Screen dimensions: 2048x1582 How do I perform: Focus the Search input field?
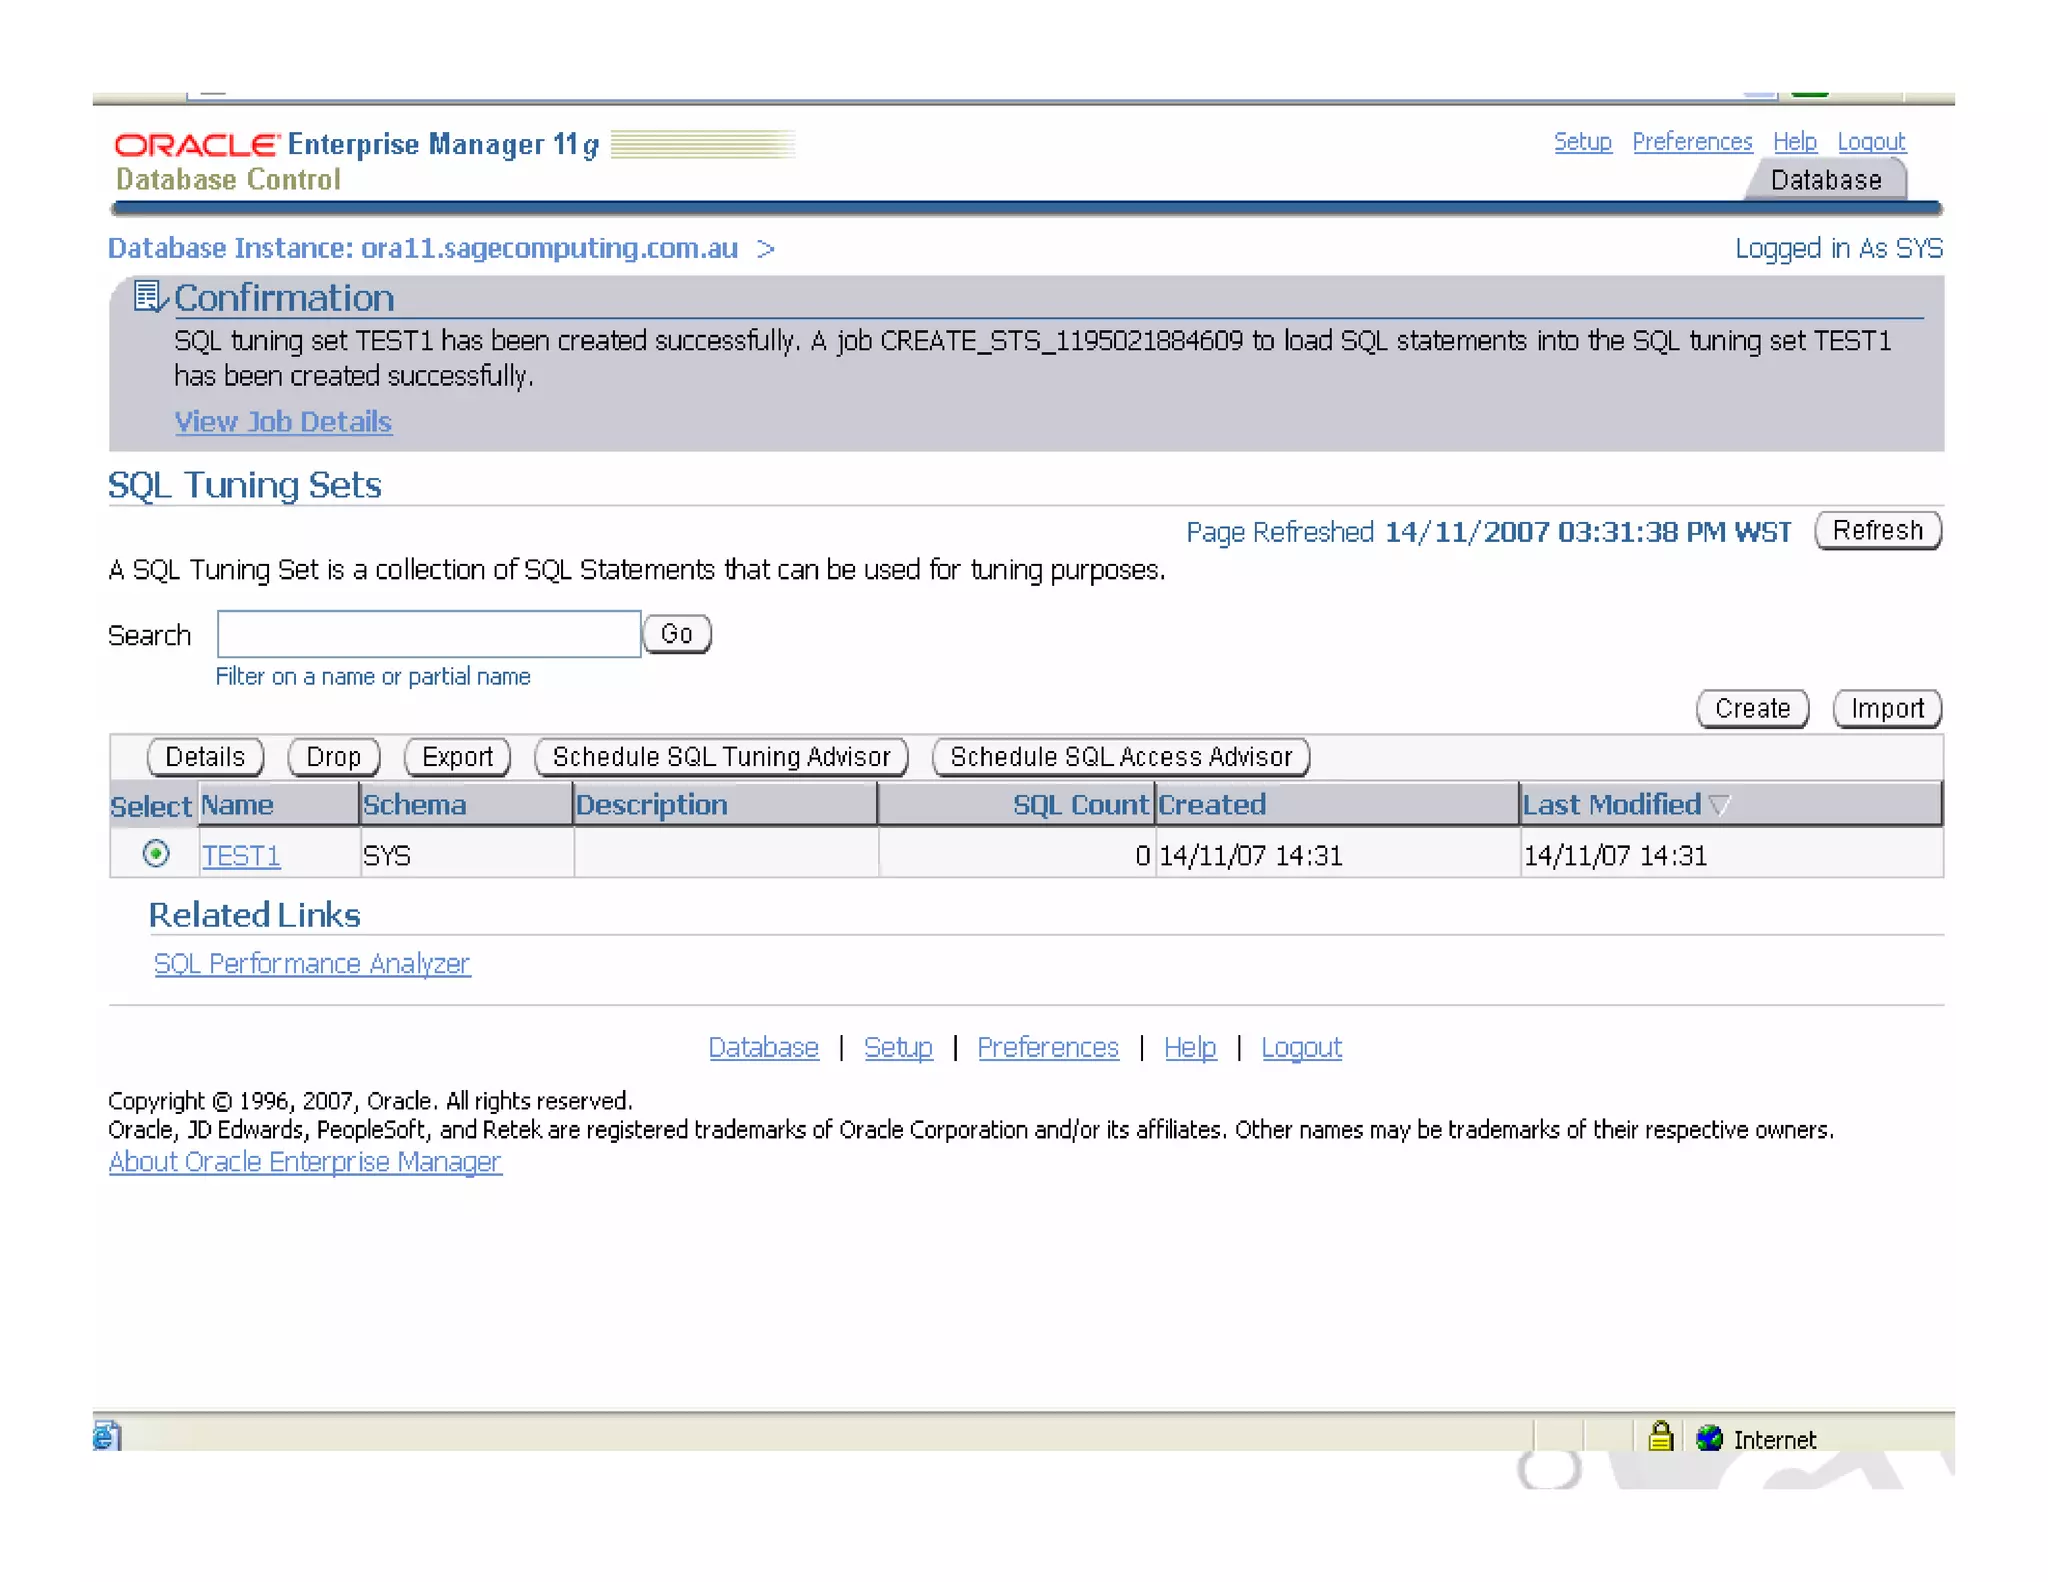pyautogui.click(x=429, y=634)
